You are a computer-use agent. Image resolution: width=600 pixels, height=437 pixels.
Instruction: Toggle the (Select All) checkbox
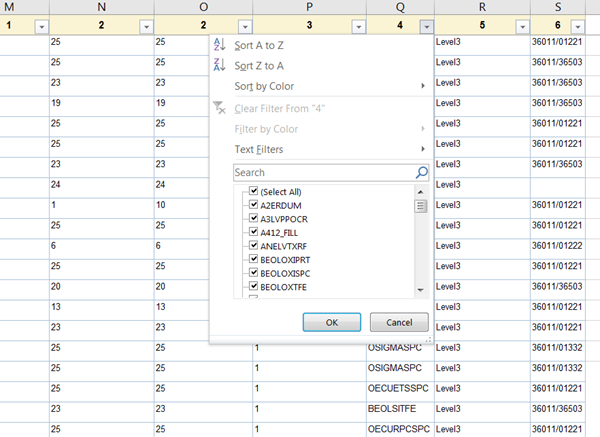[x=253, y=191]
